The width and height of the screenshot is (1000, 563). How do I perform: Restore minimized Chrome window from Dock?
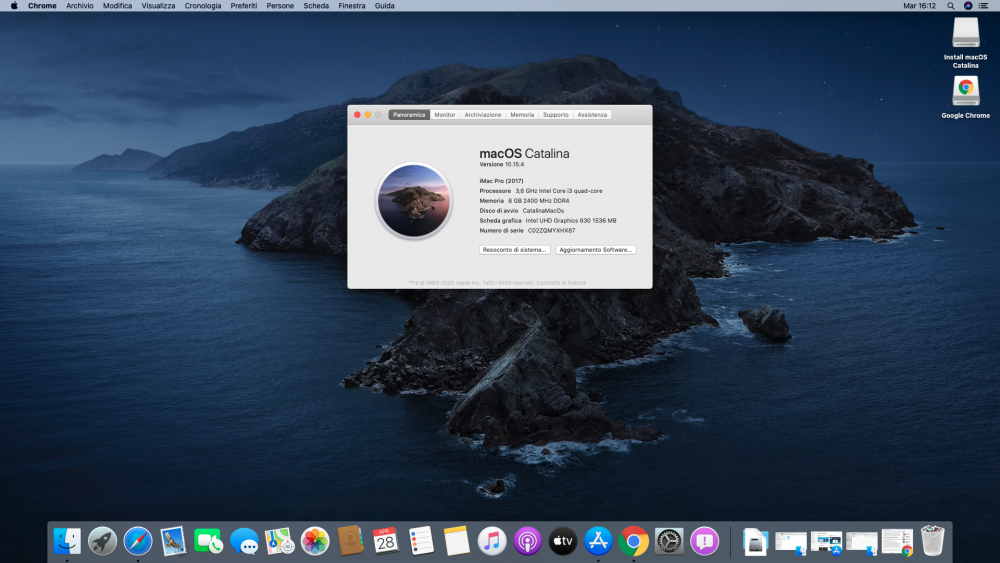tap(897, 543)
